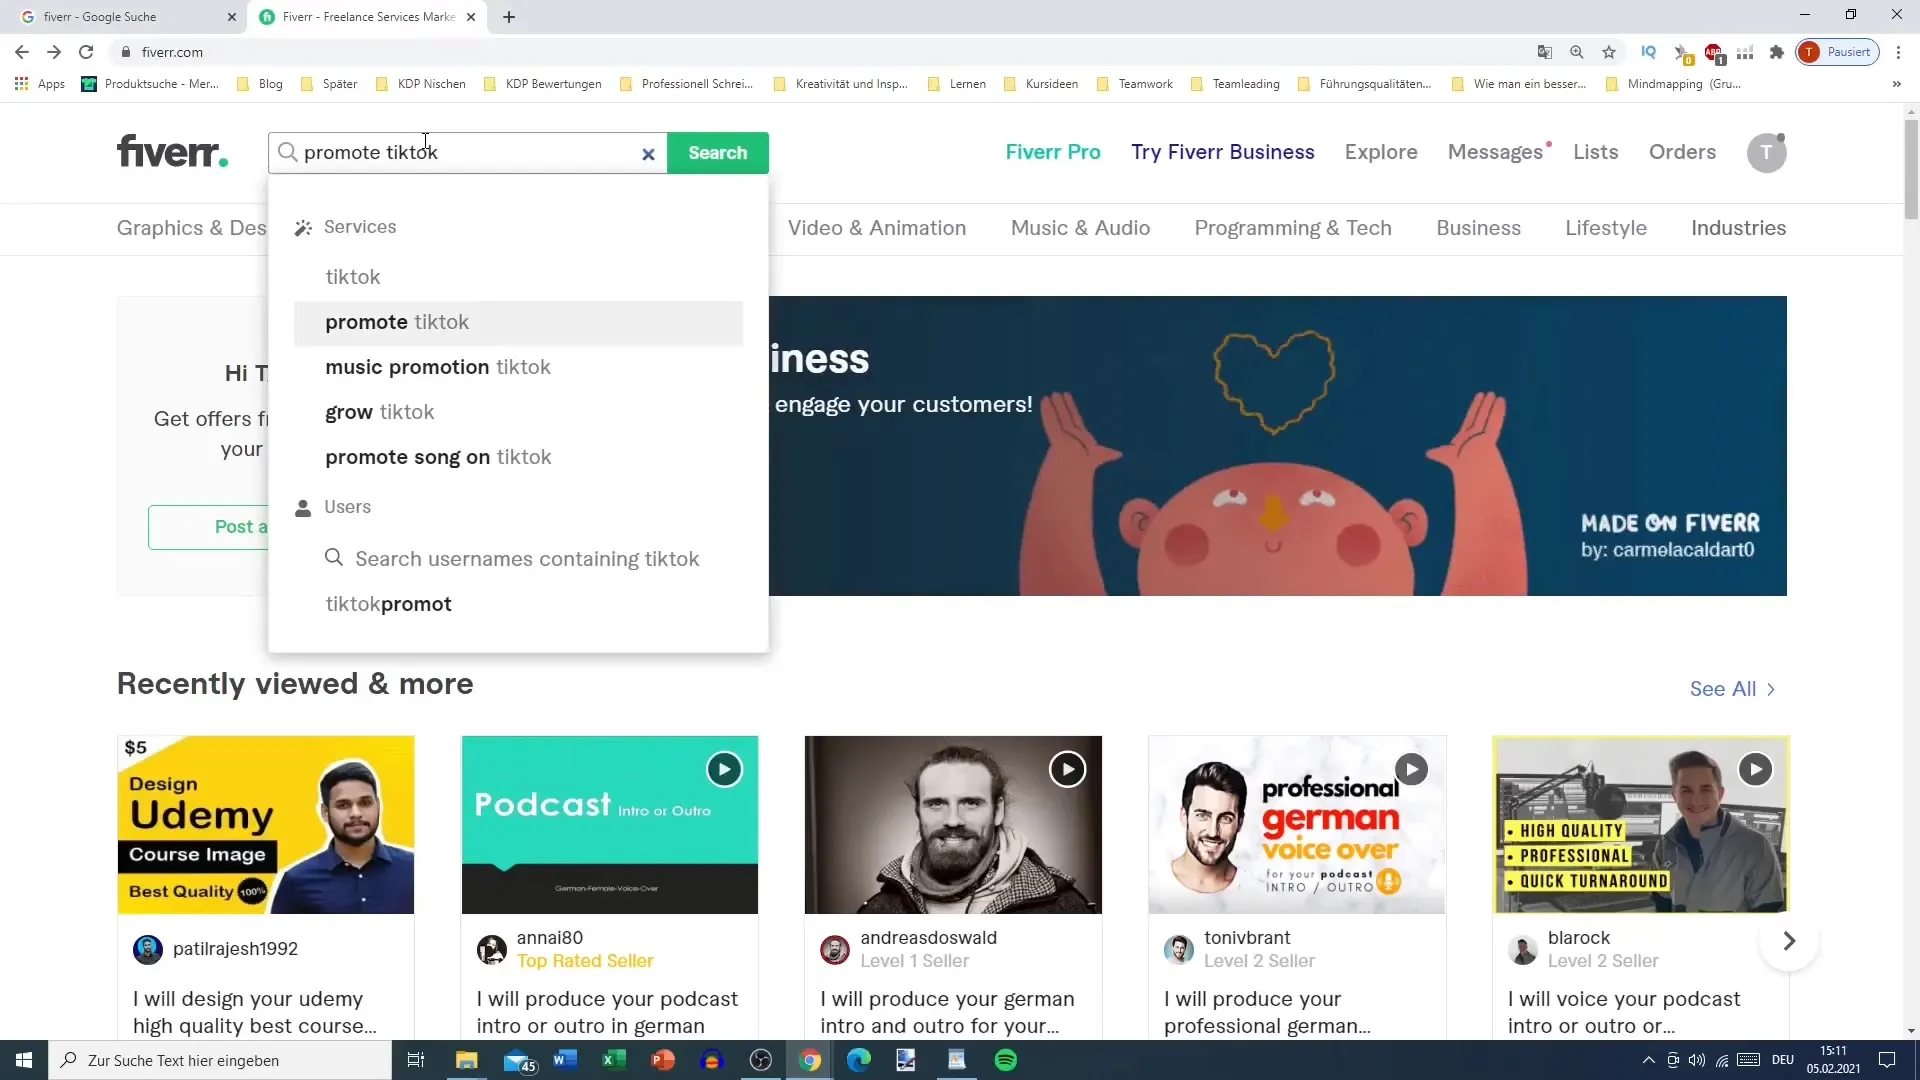The height and width of the screenshot is (1080, 1920).
Task: Open the Pausiert Chrome profile button
Action: pos(1838,52)
